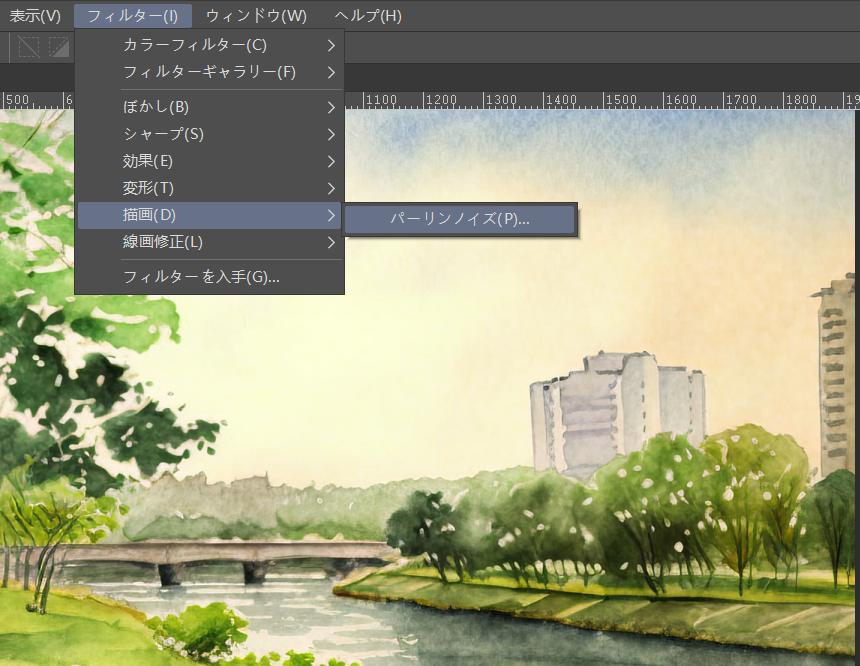
Task: Expand the 変形(T) distort submenu
Action: pos(210,188)
